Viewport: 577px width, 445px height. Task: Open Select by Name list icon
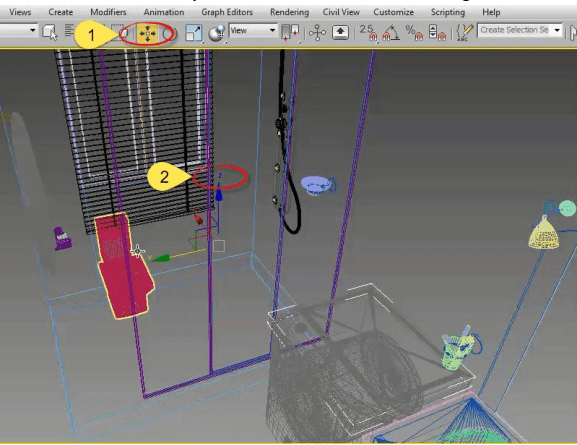click(x=69, y=31)
